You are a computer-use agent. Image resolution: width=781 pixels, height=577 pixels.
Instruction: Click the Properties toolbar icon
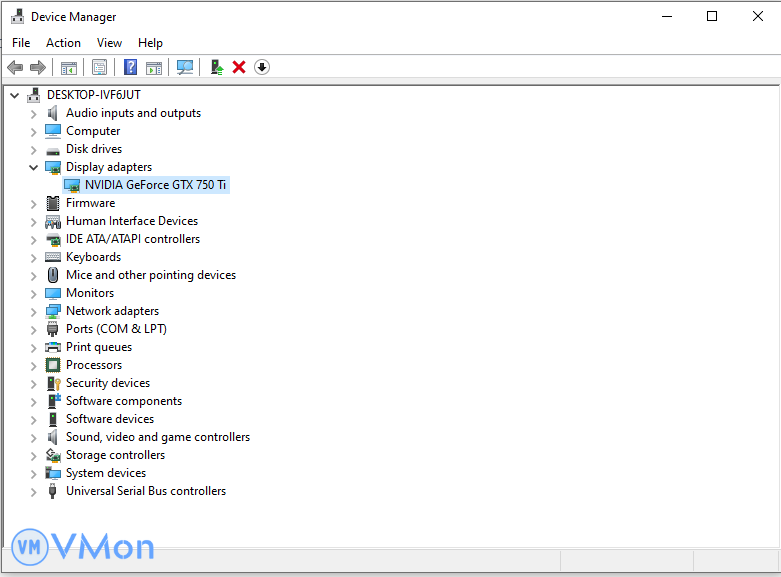(x=99, y=67)
